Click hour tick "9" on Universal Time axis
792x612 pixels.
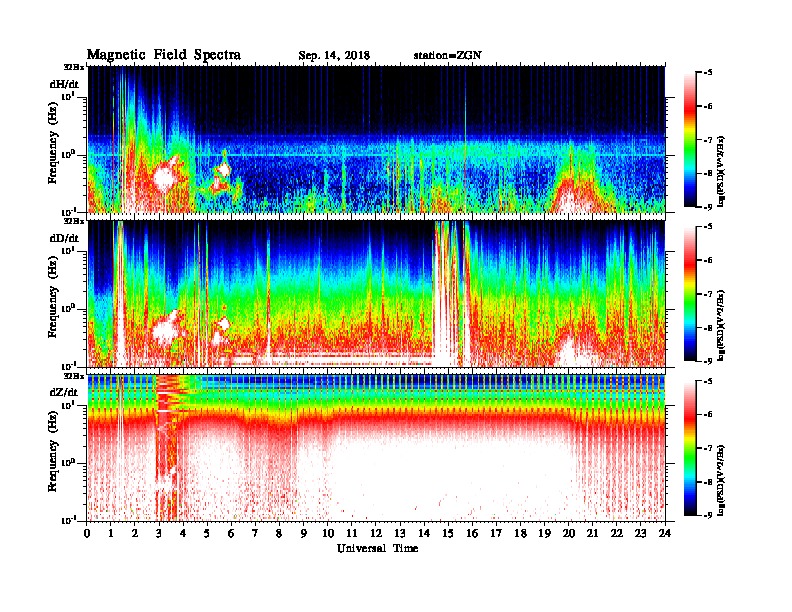coord(304,533)
